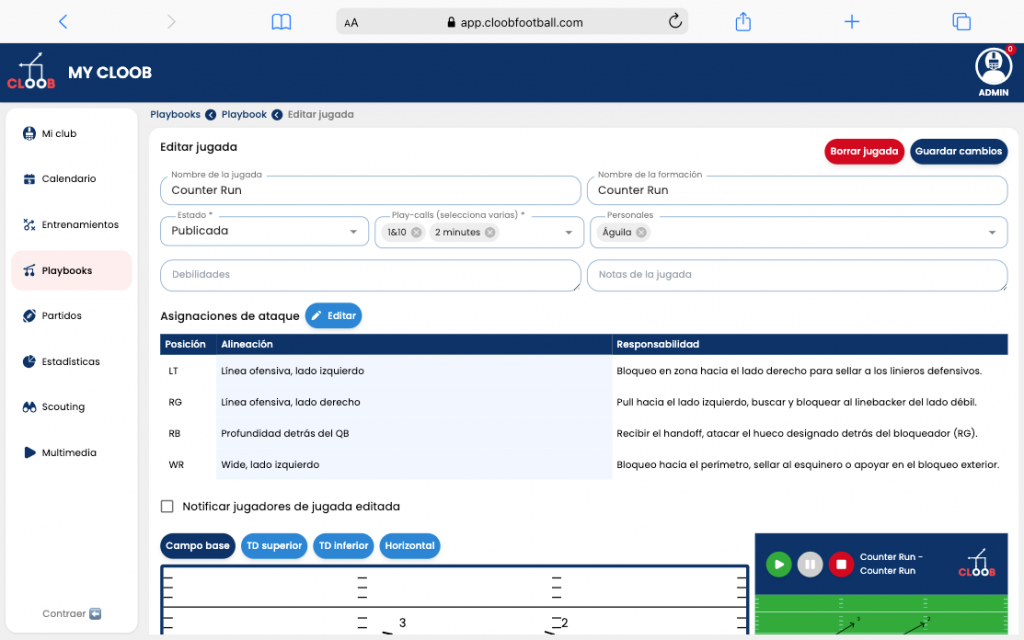Remove the Águila personnel chip

pos(641,232)
